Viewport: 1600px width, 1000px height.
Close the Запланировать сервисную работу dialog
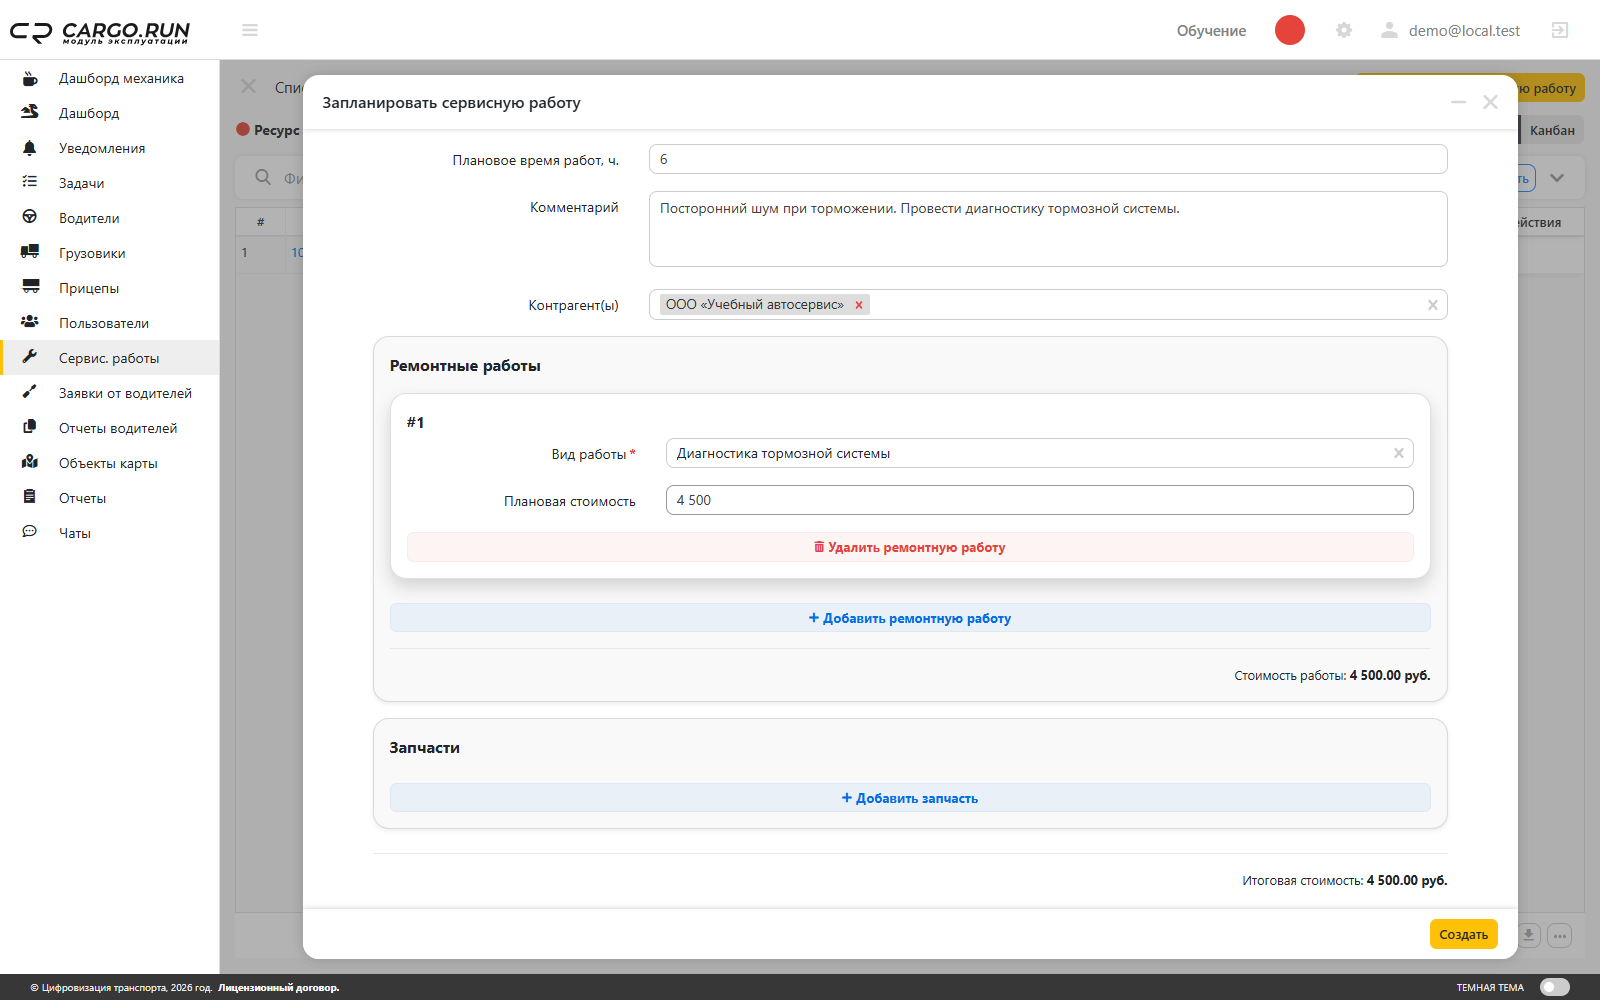(1490, 102)
